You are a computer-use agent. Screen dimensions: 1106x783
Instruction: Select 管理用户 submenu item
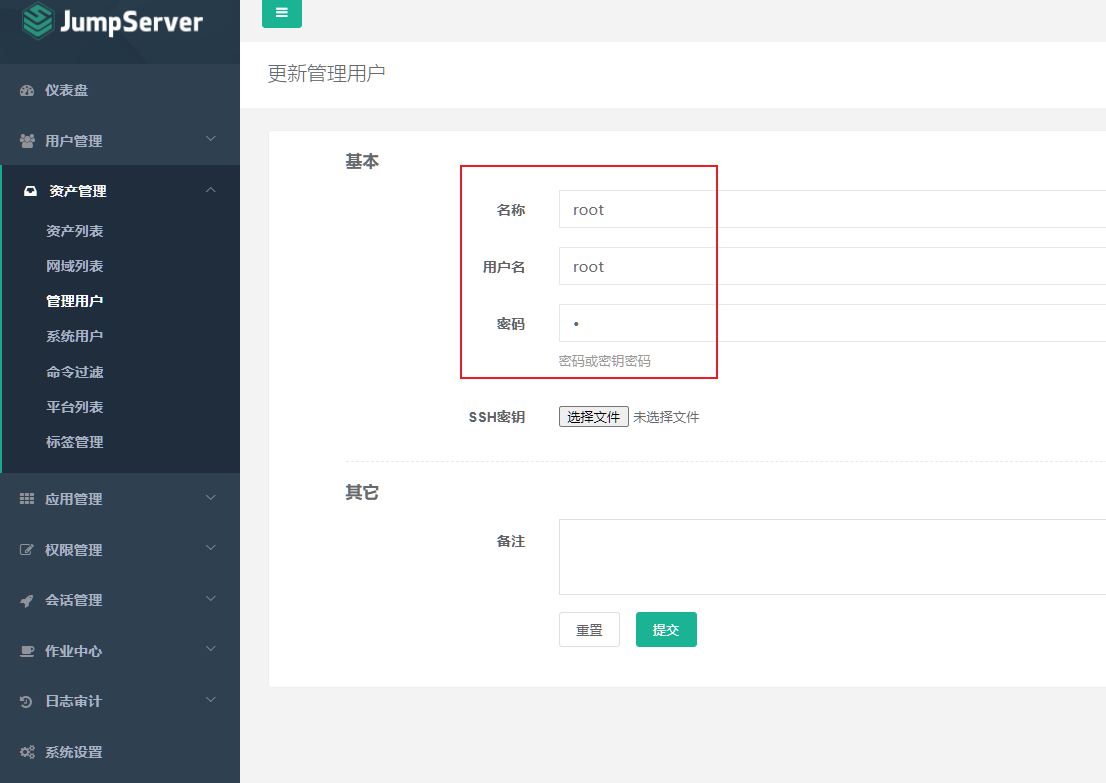[x=75, y=301]
